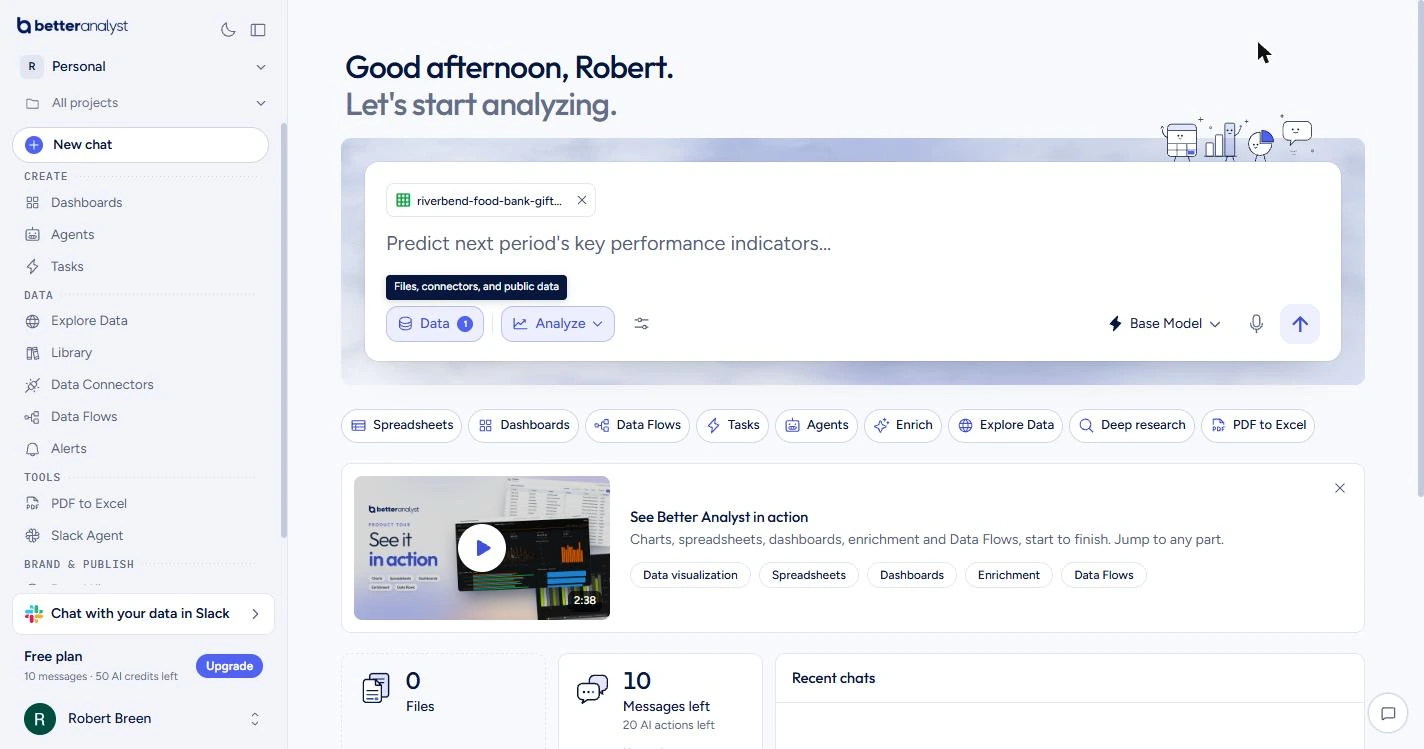Image resolution: width=1424 pixels, height=749 pixels.
Task: Toggle dark mode moon icon
Action: pyautogui.click(x=228, y=30)
